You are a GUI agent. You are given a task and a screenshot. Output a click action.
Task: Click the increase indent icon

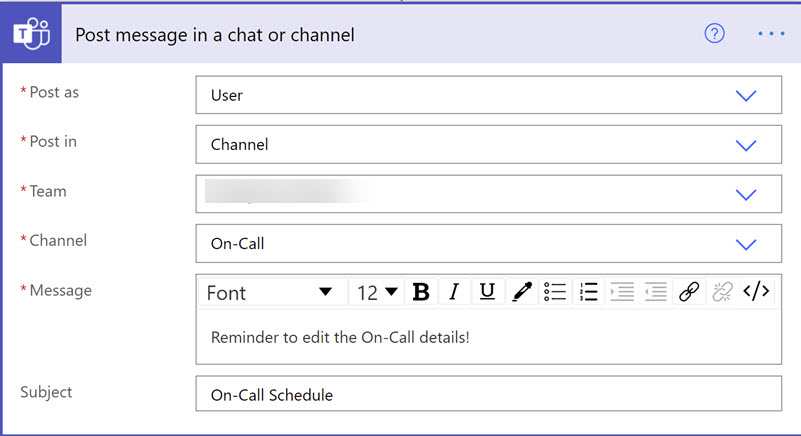622,292
